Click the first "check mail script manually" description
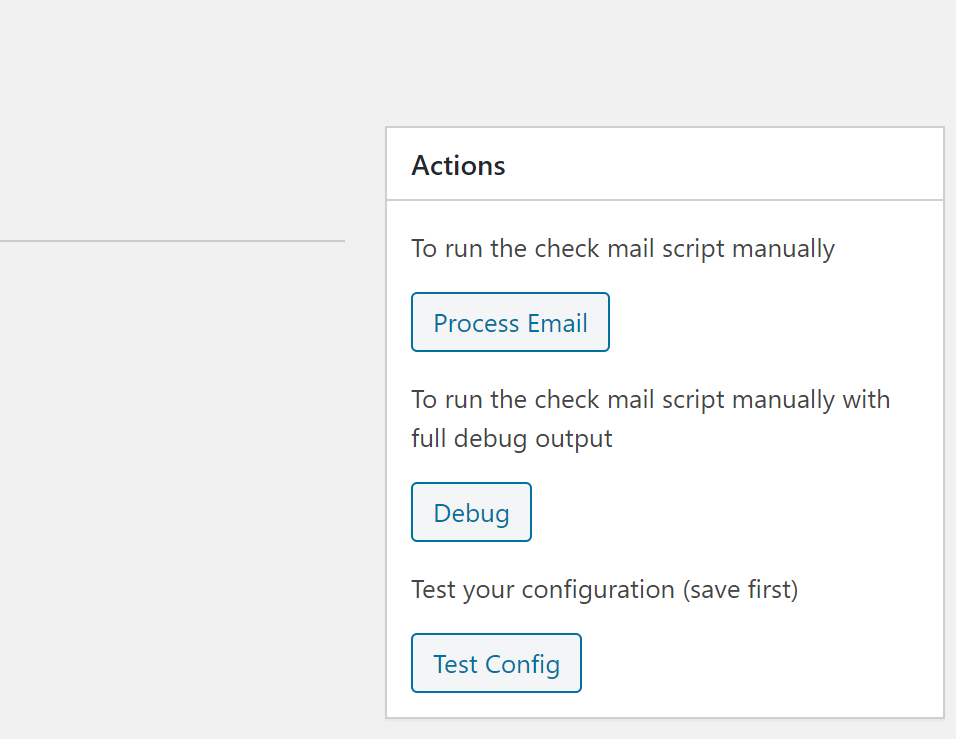The width and height of the screenshot is (956, 739). tap(622, 249)
